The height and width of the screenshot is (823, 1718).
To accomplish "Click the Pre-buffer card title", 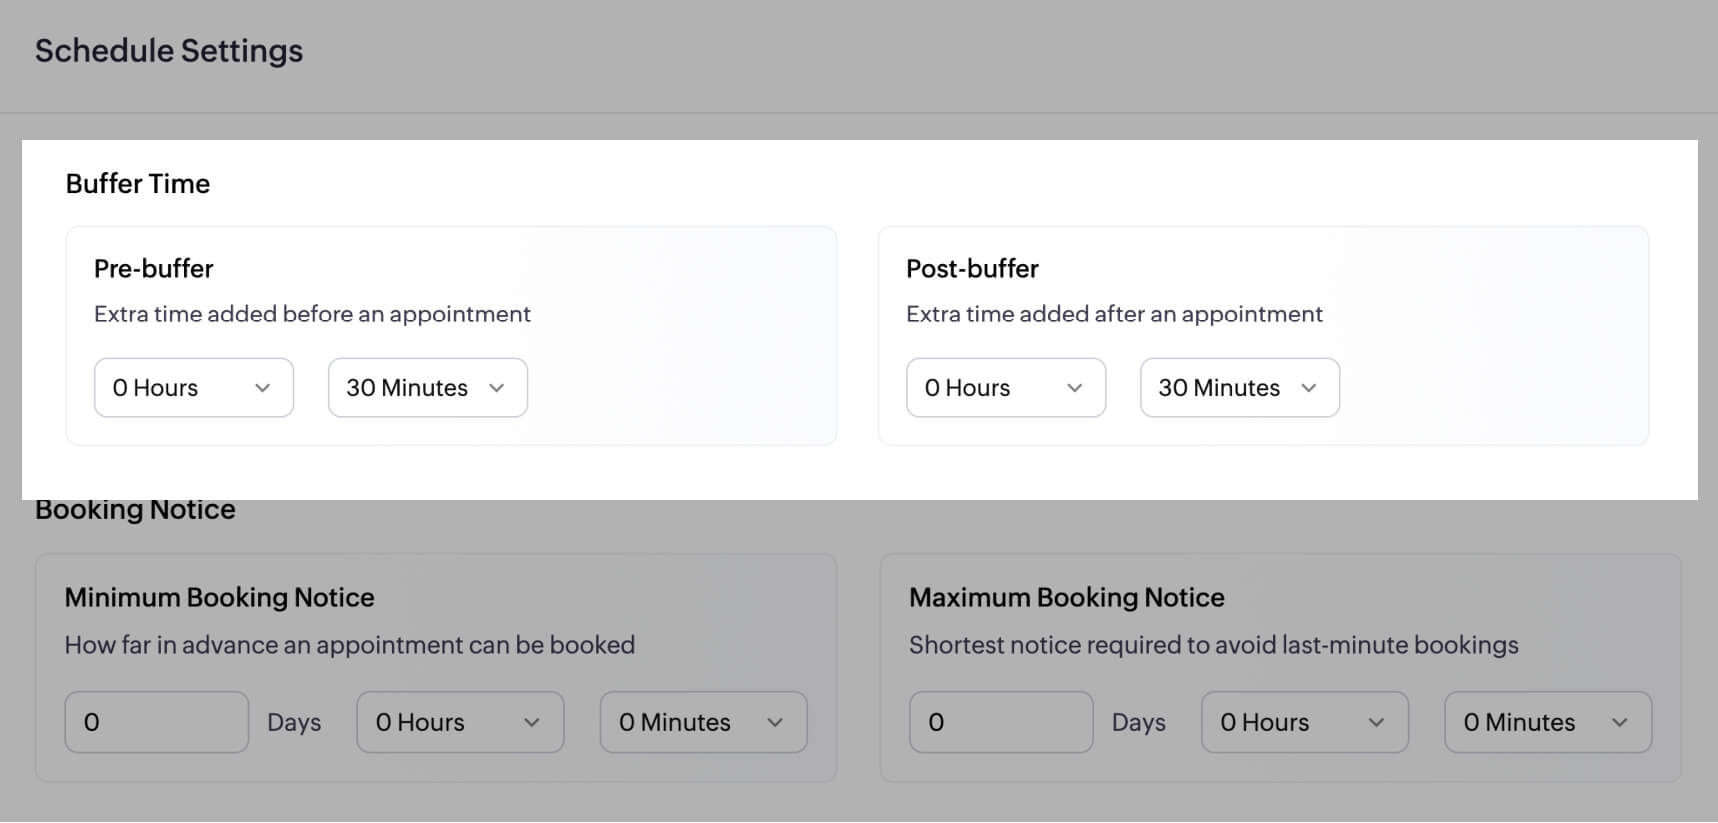I will point(154,269).
